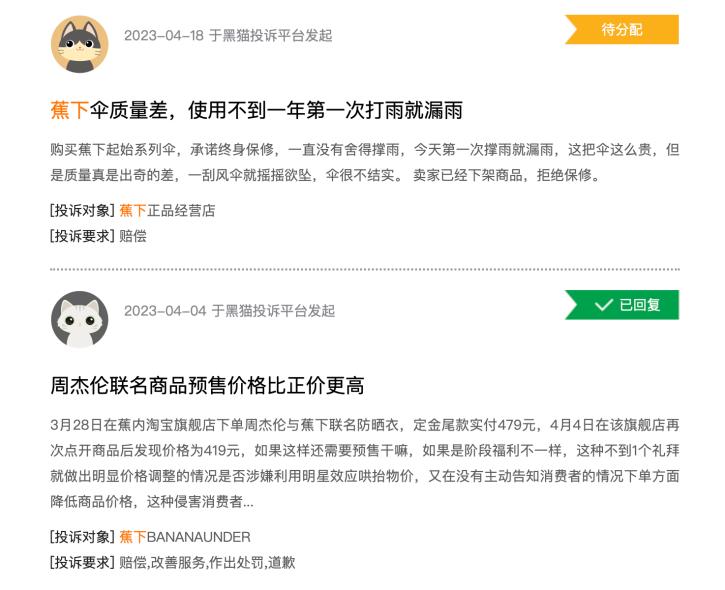Viewport: 725px width, 590px height.
Task: Click the gray tabby cat avatar
Action: pyautogui.click(x=80, y=44)
